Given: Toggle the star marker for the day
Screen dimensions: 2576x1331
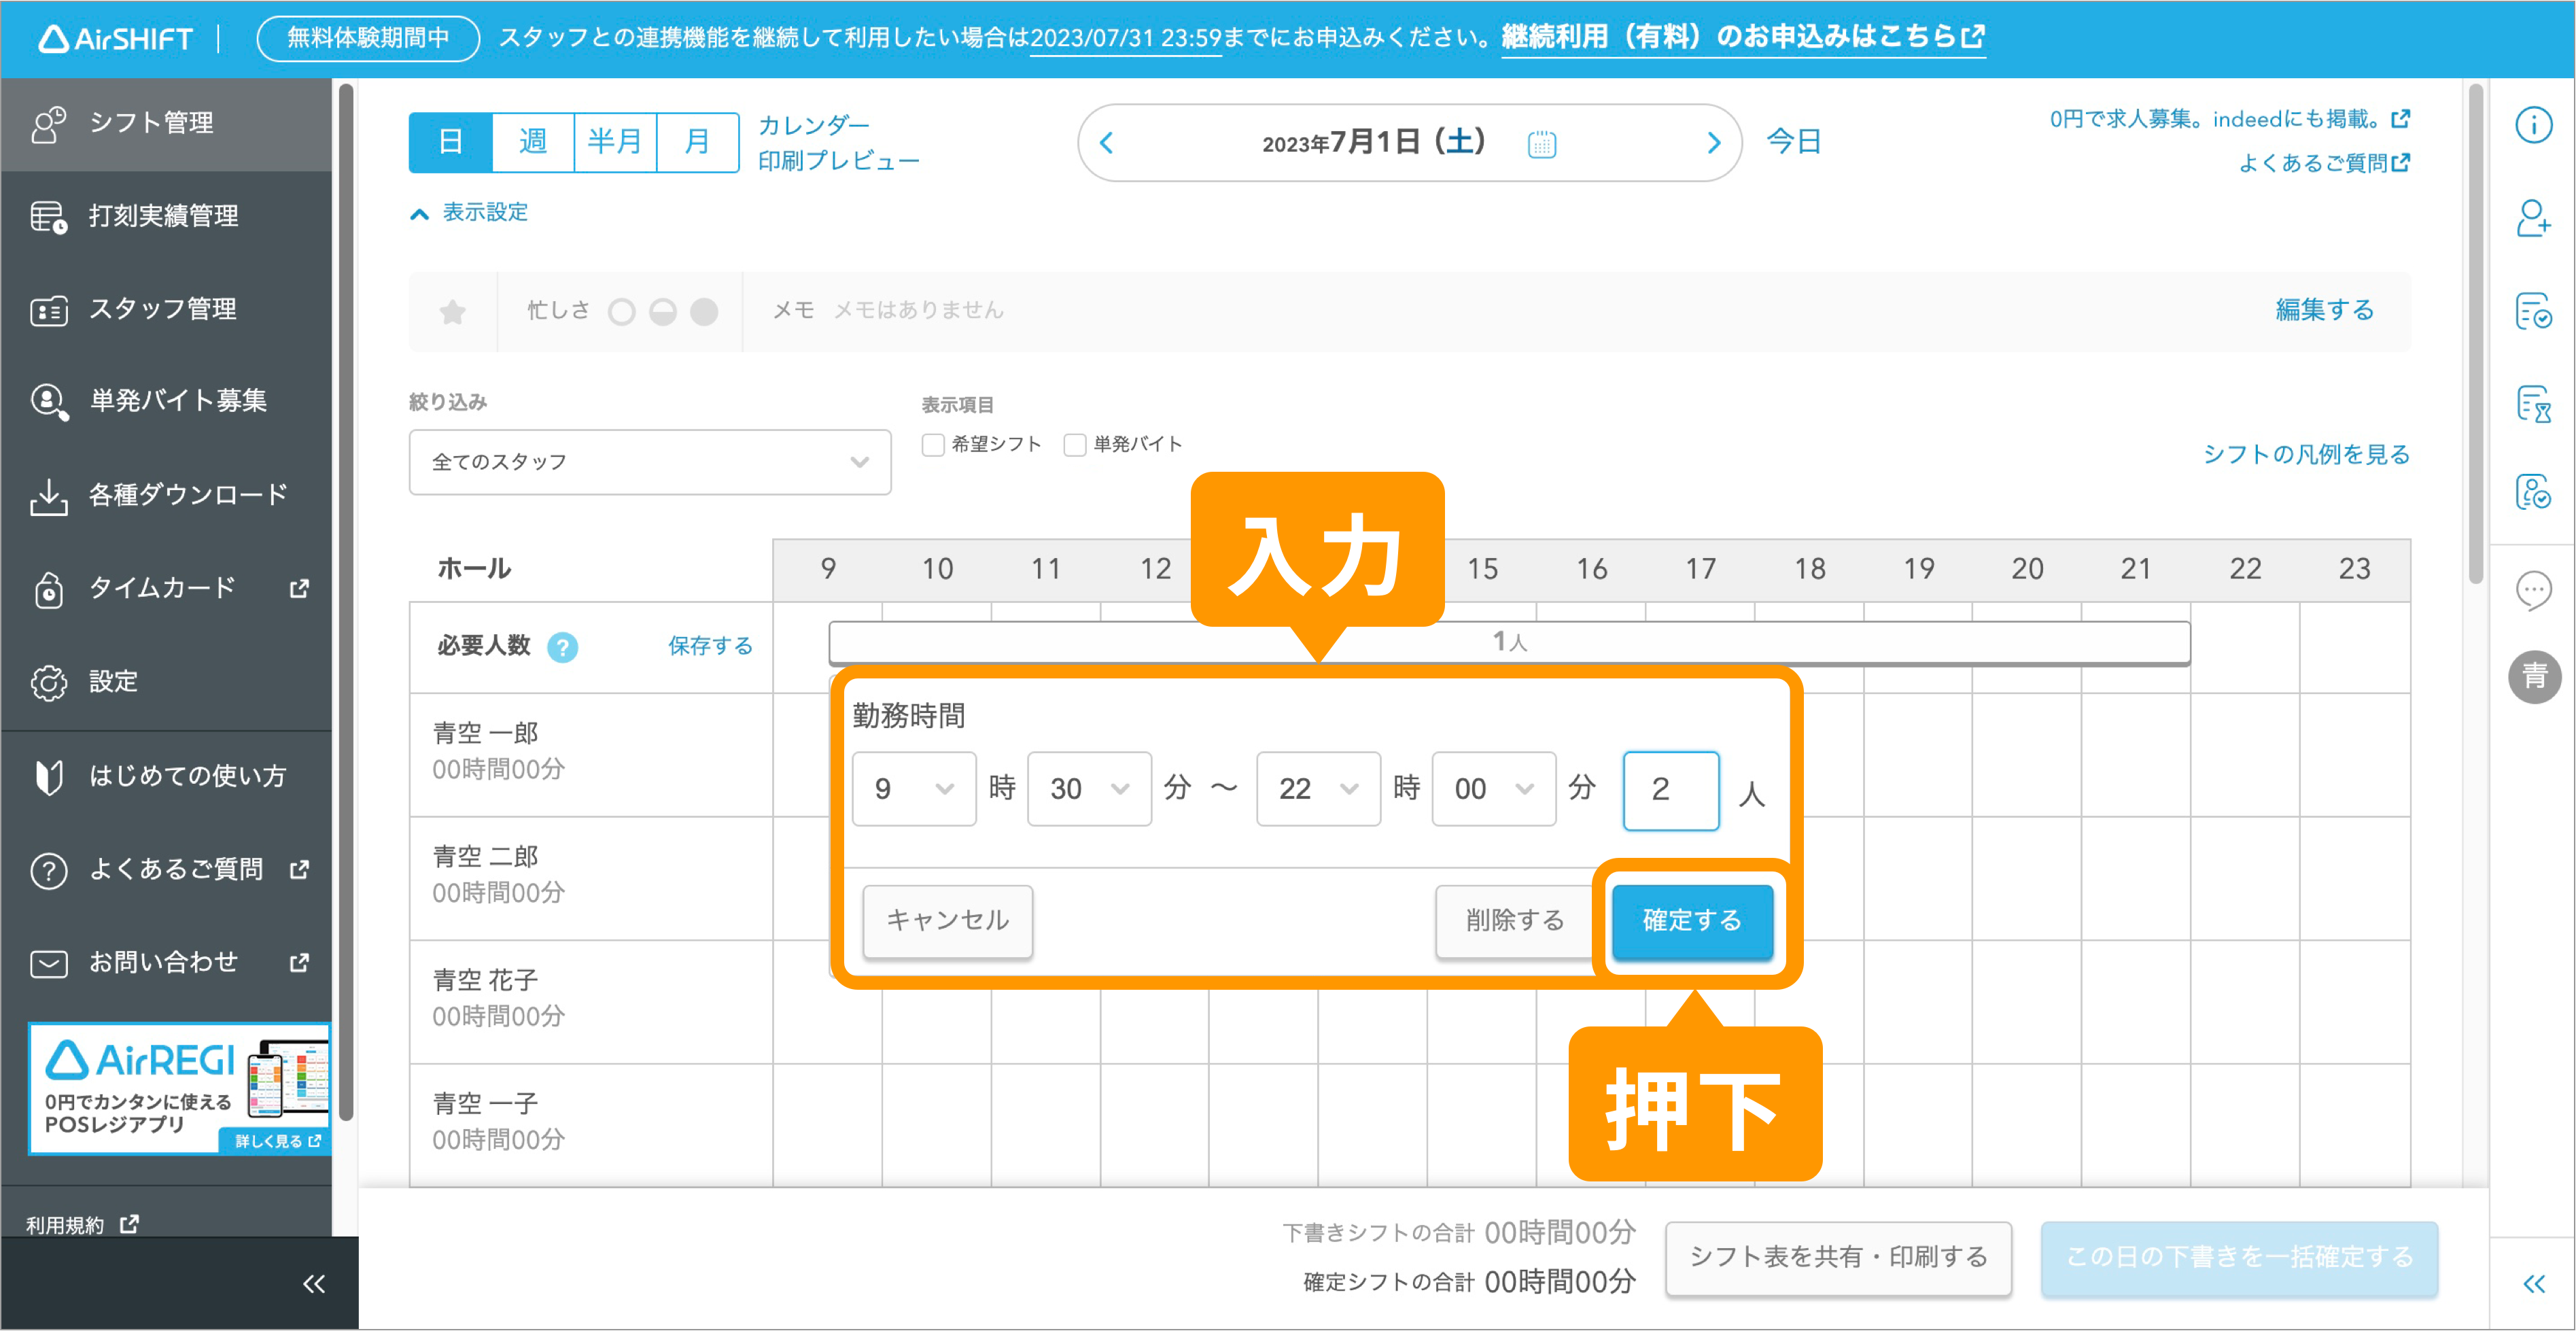Looking at the screenshot, I should coord(452,312).
